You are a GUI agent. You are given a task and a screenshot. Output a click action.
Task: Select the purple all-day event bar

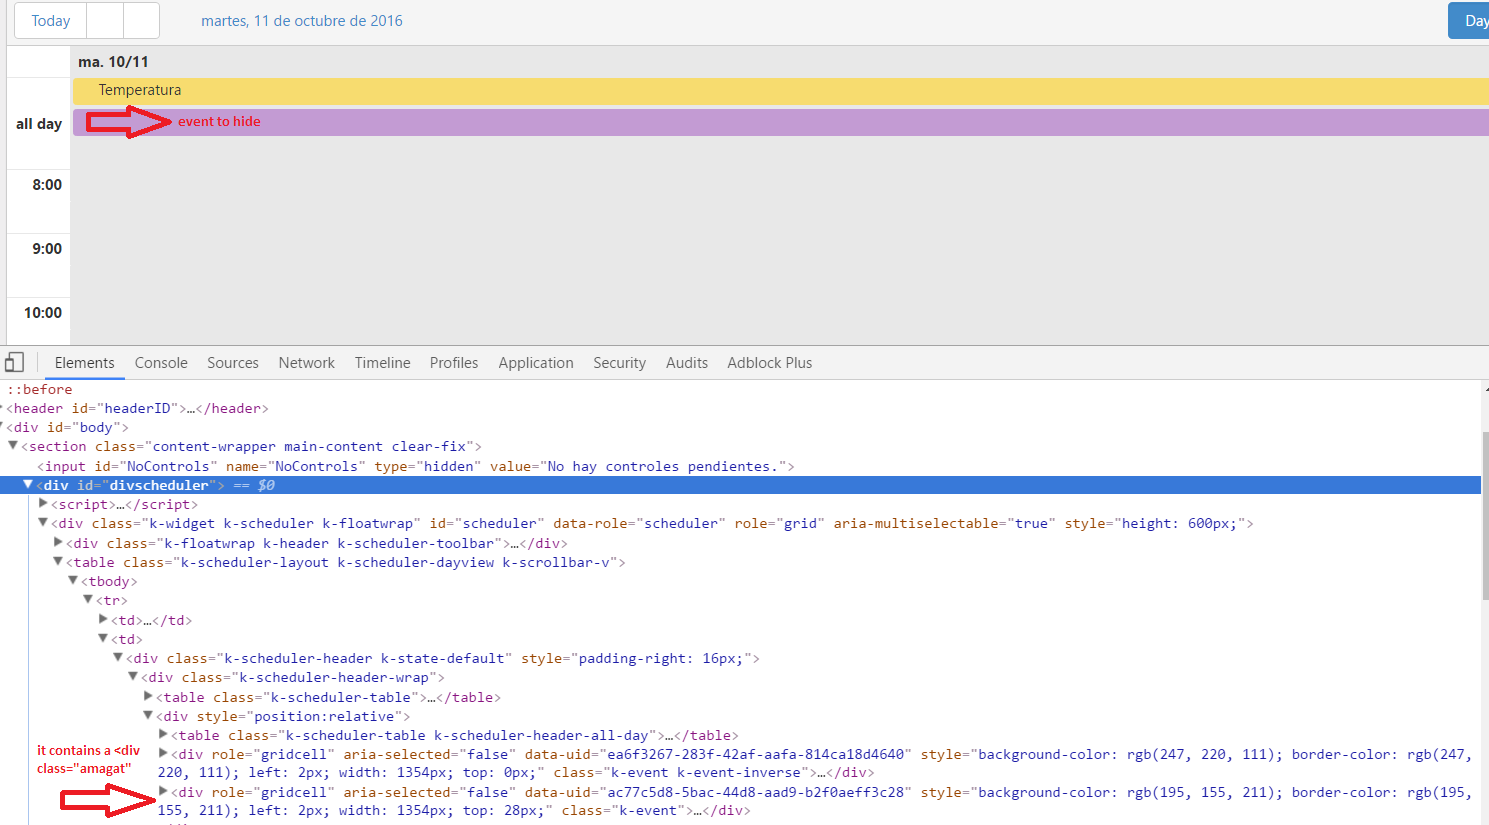coord(780,122)
